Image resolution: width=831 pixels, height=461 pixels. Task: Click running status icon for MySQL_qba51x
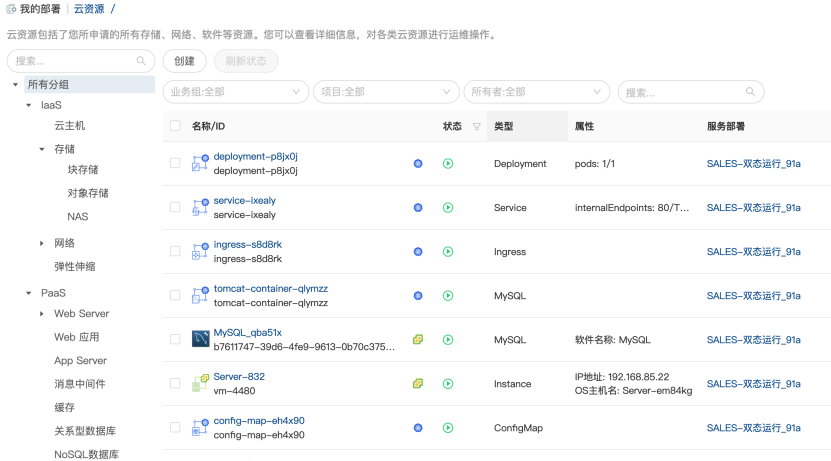(448, 340)
